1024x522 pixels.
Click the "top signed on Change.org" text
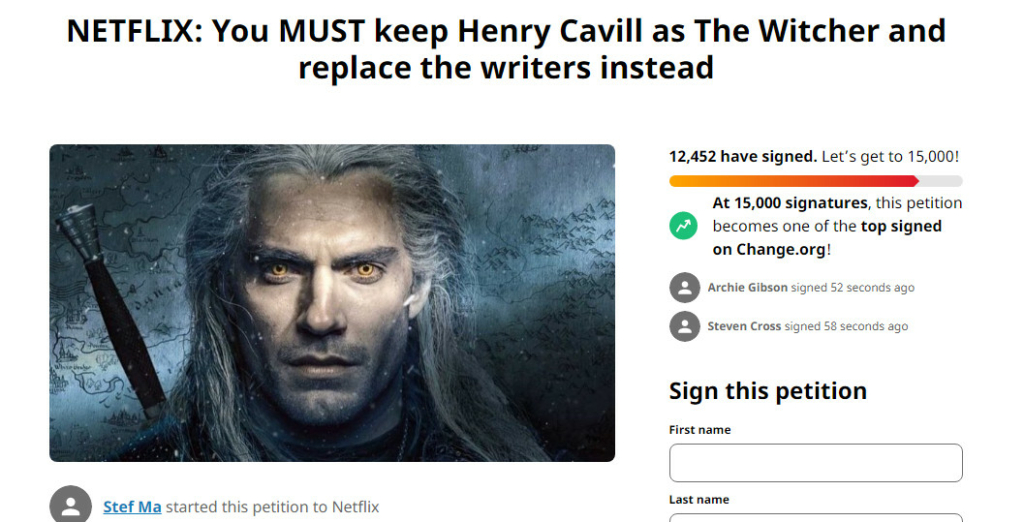[827, 238]
